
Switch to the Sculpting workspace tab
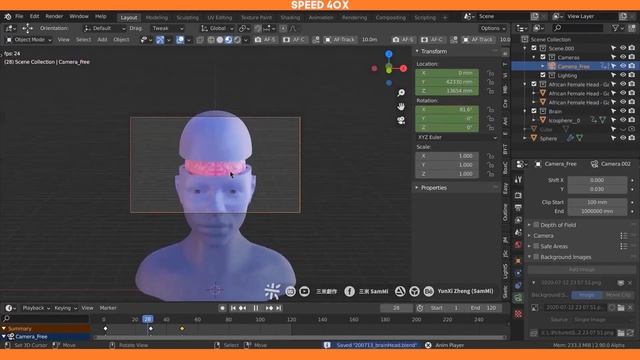[188, 18]
